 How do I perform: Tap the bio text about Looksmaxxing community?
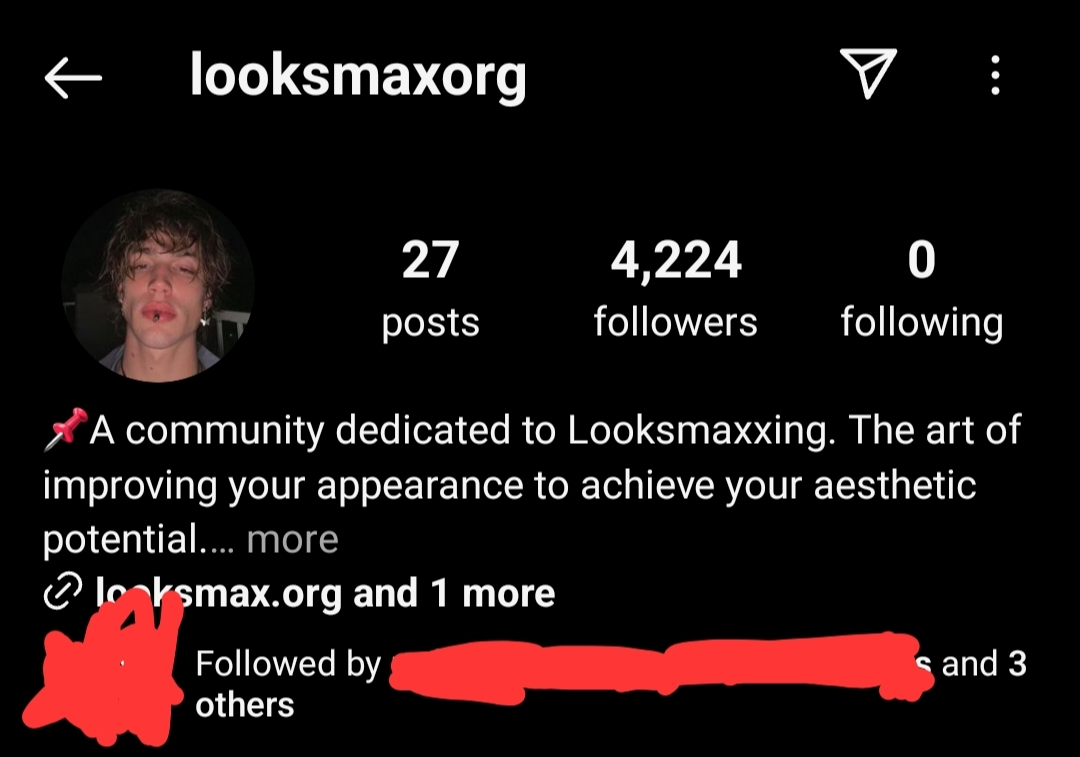(x=532, y=484)
